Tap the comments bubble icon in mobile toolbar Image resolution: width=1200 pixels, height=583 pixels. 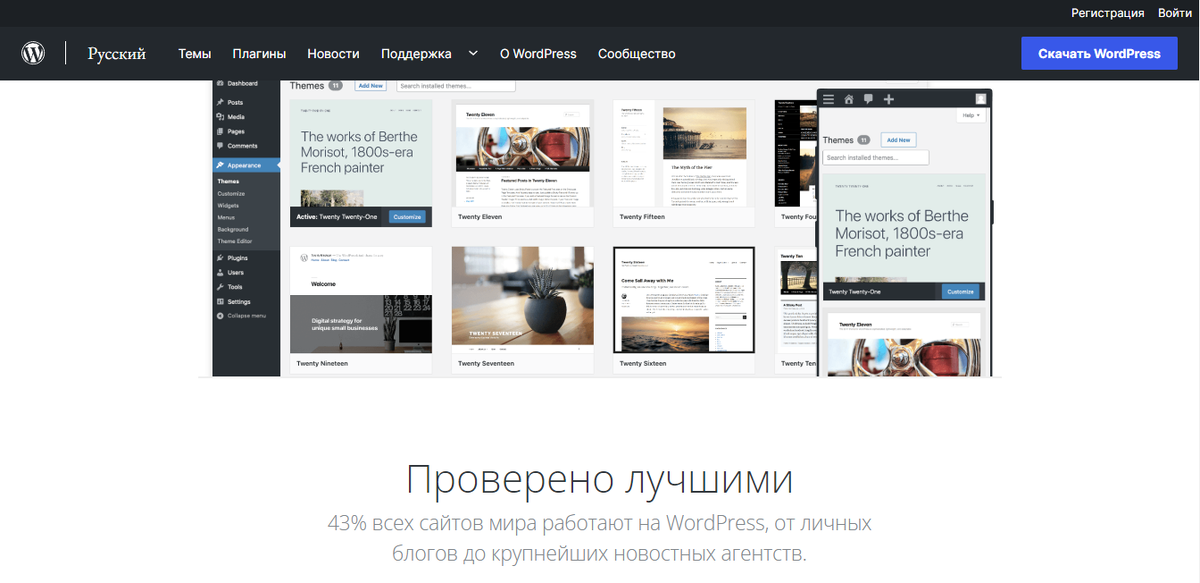click(x=868, y=99)
